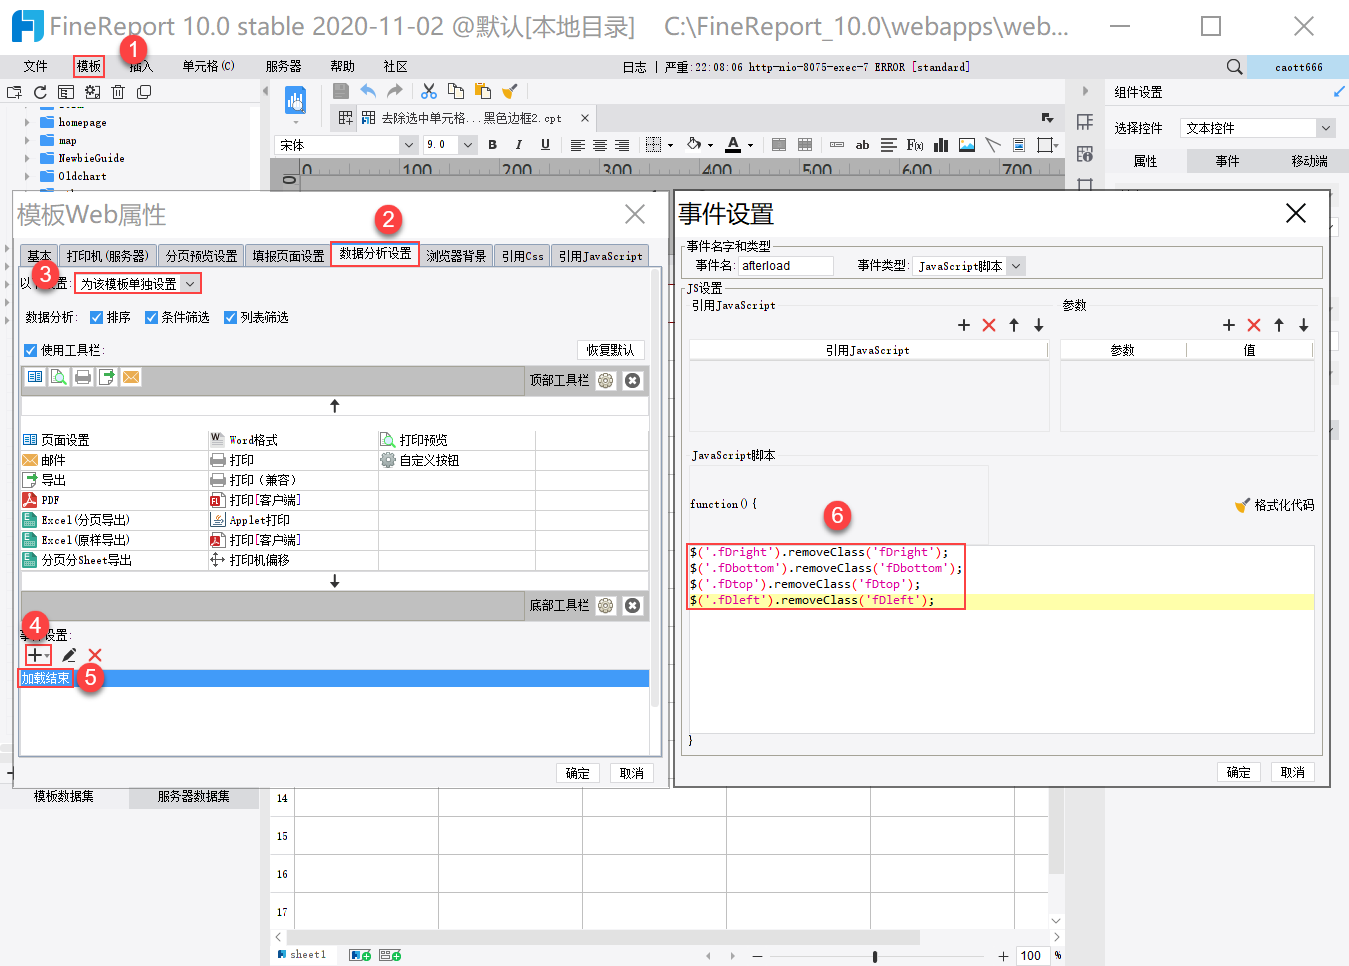The height and width of the screenshot is (966, 1349).
Task: Click the horizontal scrollbar of the report sheet
Action: coord(602,938)
